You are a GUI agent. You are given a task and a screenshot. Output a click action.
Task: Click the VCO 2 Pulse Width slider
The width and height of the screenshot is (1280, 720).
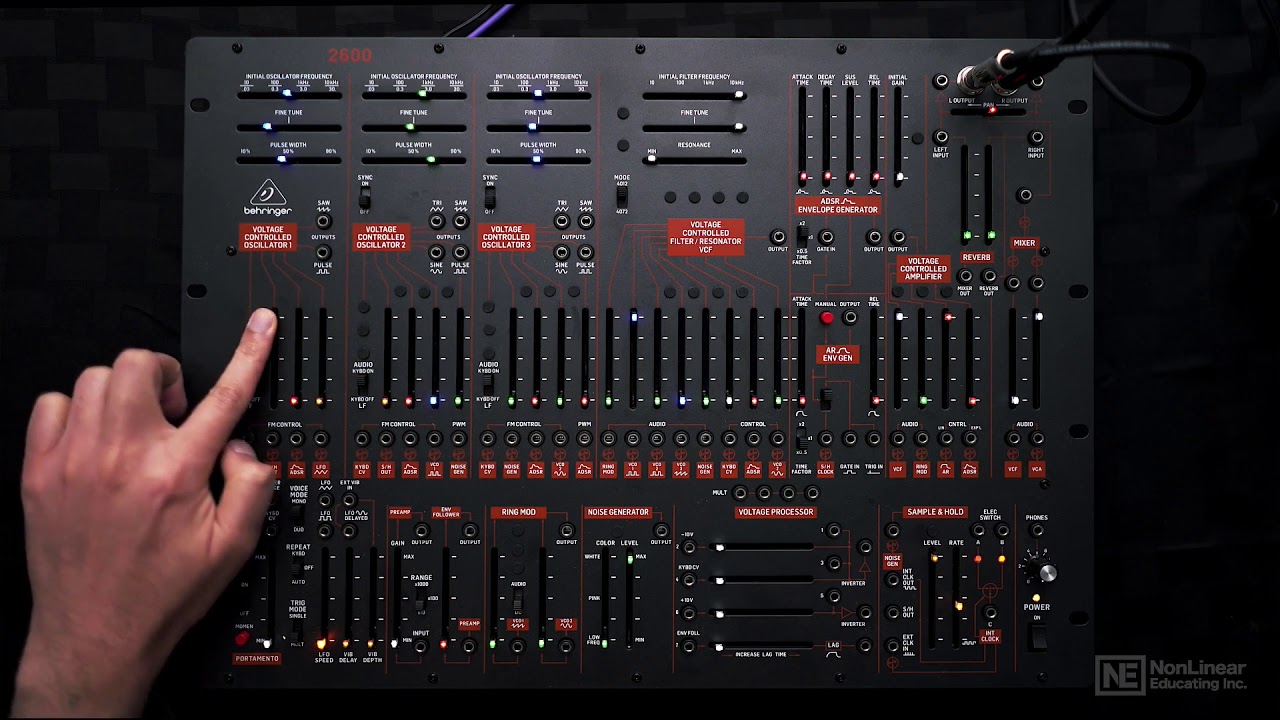[413, 159]
